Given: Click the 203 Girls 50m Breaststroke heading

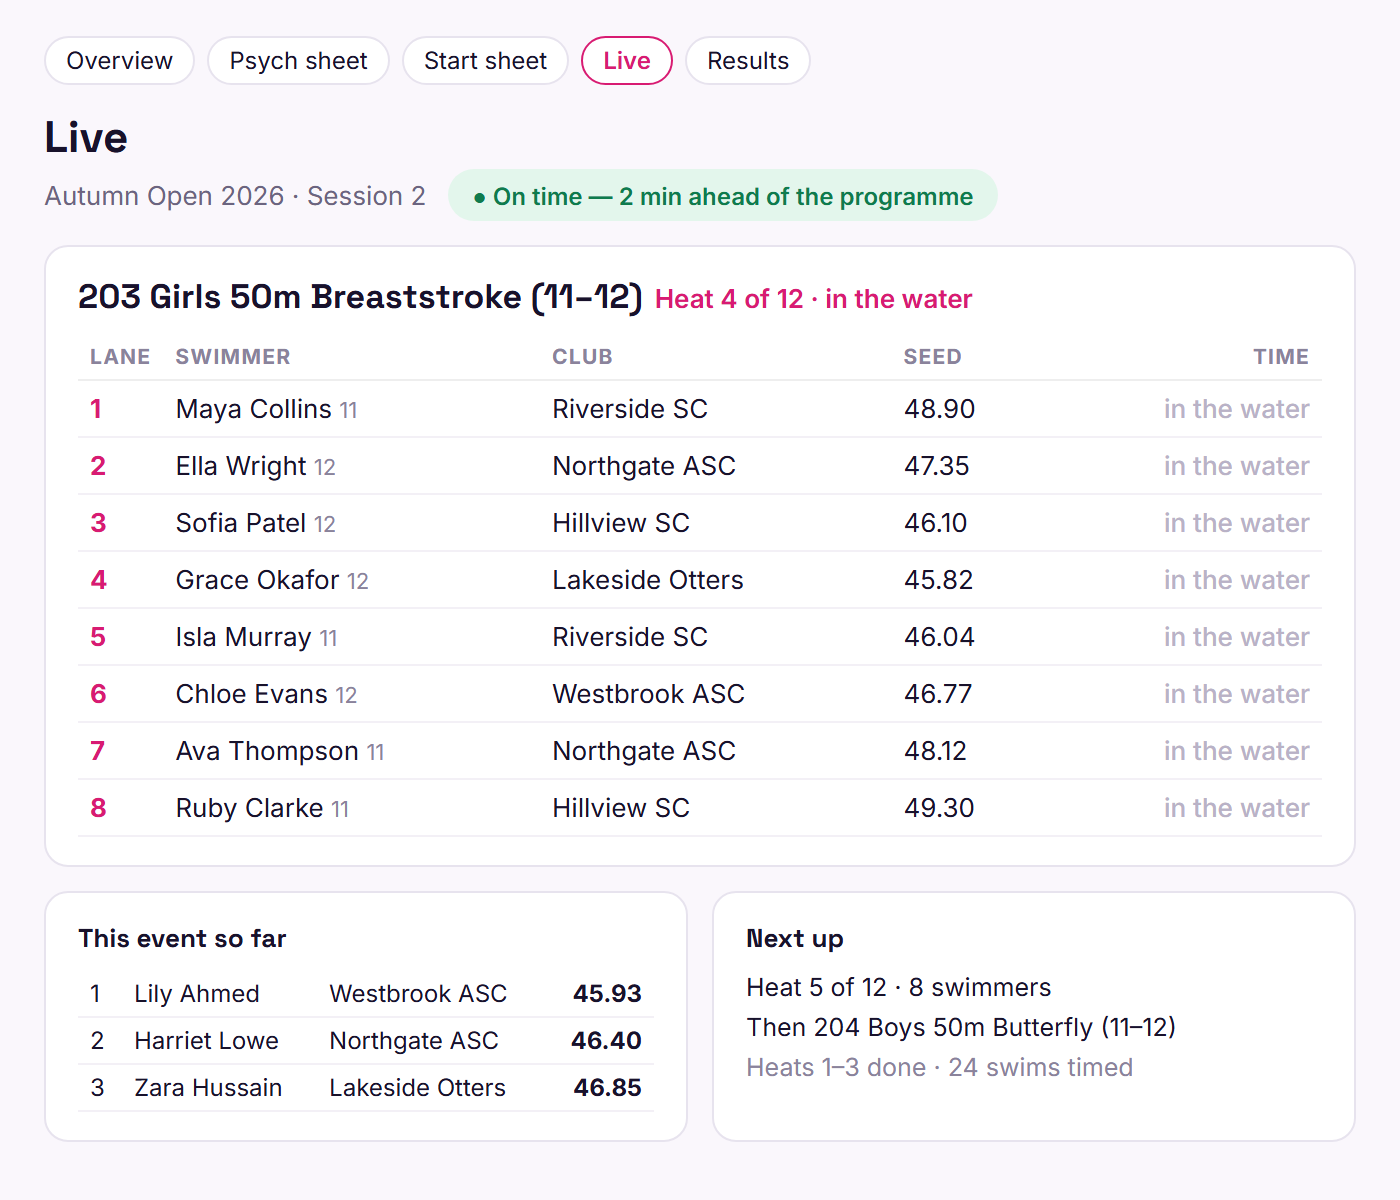Looking at the screenshot, I should pyautogui.click(x=360, y=297).
